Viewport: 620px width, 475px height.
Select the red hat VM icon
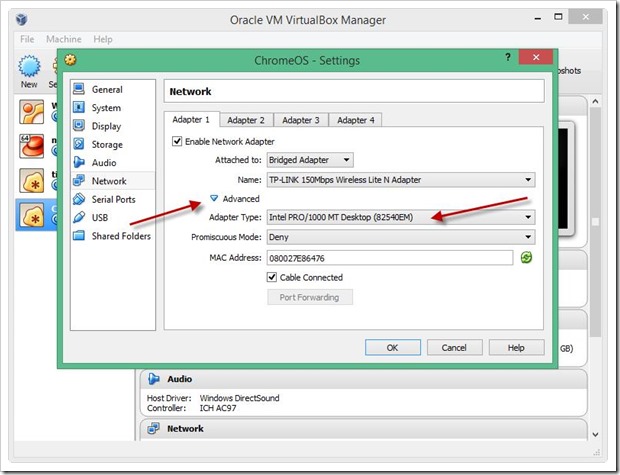tap(32, 146)
